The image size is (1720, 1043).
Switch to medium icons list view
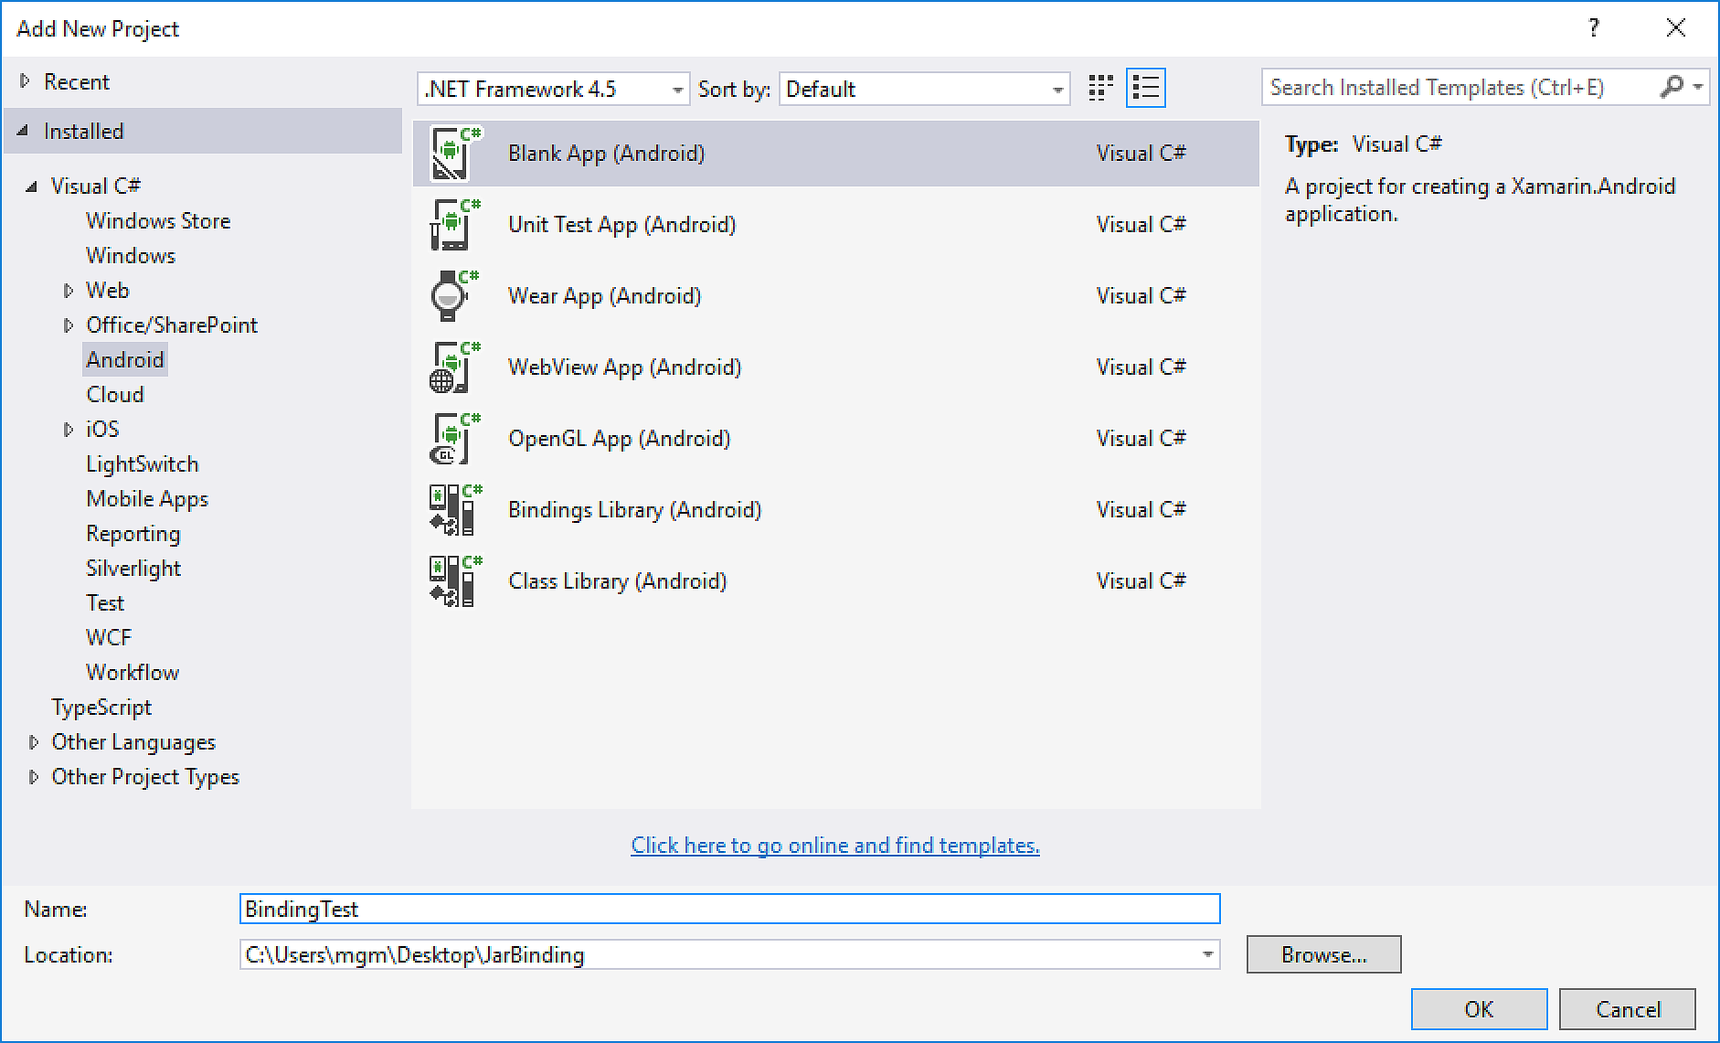point(1146,88)
